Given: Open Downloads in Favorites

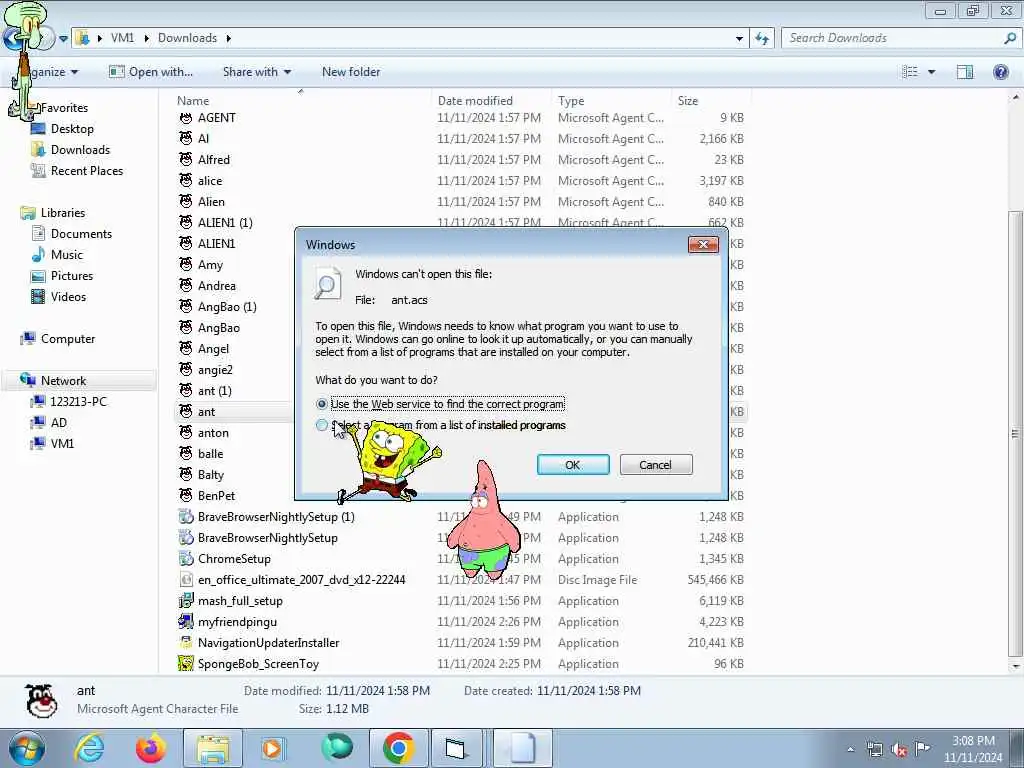Looking at the screenshot, I should click(x=80, y=150).
